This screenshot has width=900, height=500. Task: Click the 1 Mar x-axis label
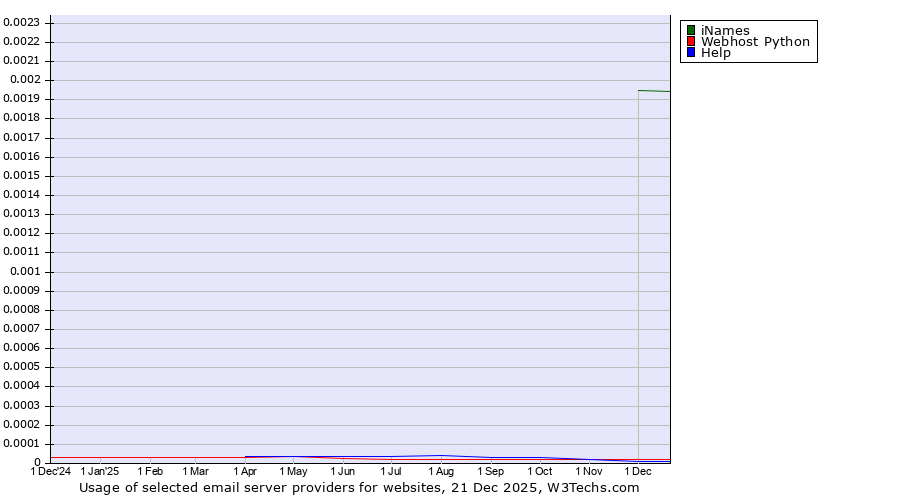click(x=195, y=471)
